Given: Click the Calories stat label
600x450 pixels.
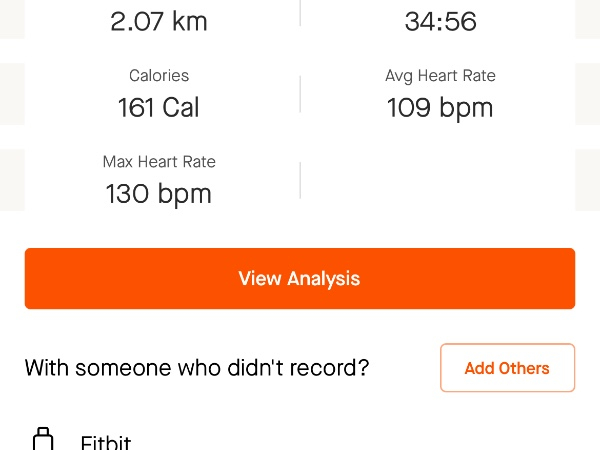Looking at the screenshot, I should click(159, 76).
